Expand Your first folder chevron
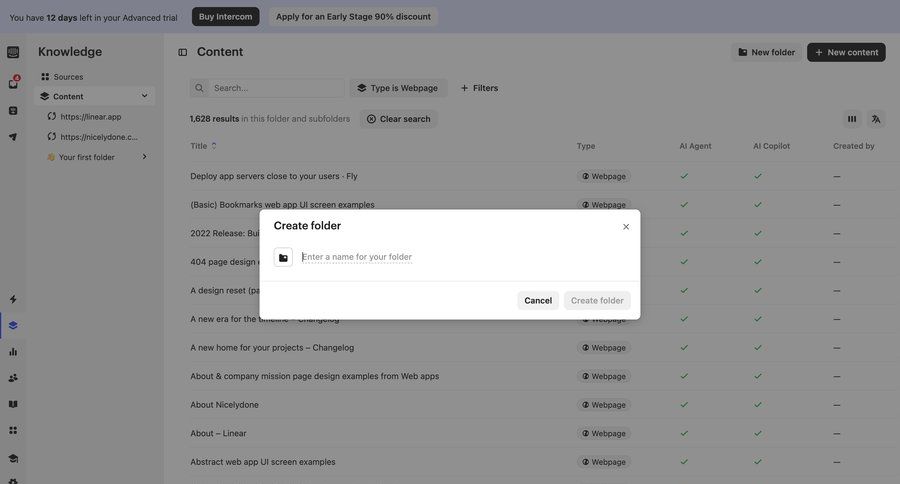 click(x=144, y=157)
